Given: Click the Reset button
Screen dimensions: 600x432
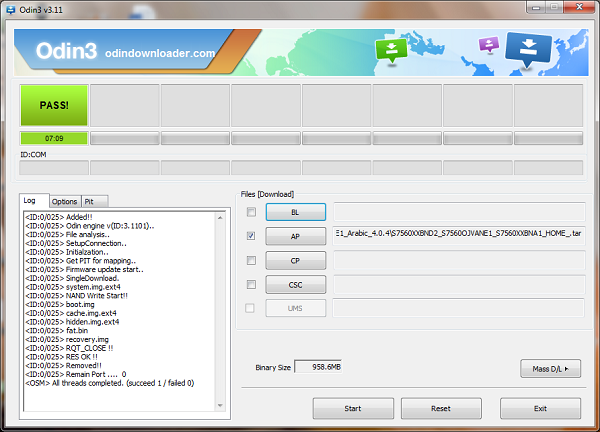Looking at the screenshot, I should tap(441, 408).
